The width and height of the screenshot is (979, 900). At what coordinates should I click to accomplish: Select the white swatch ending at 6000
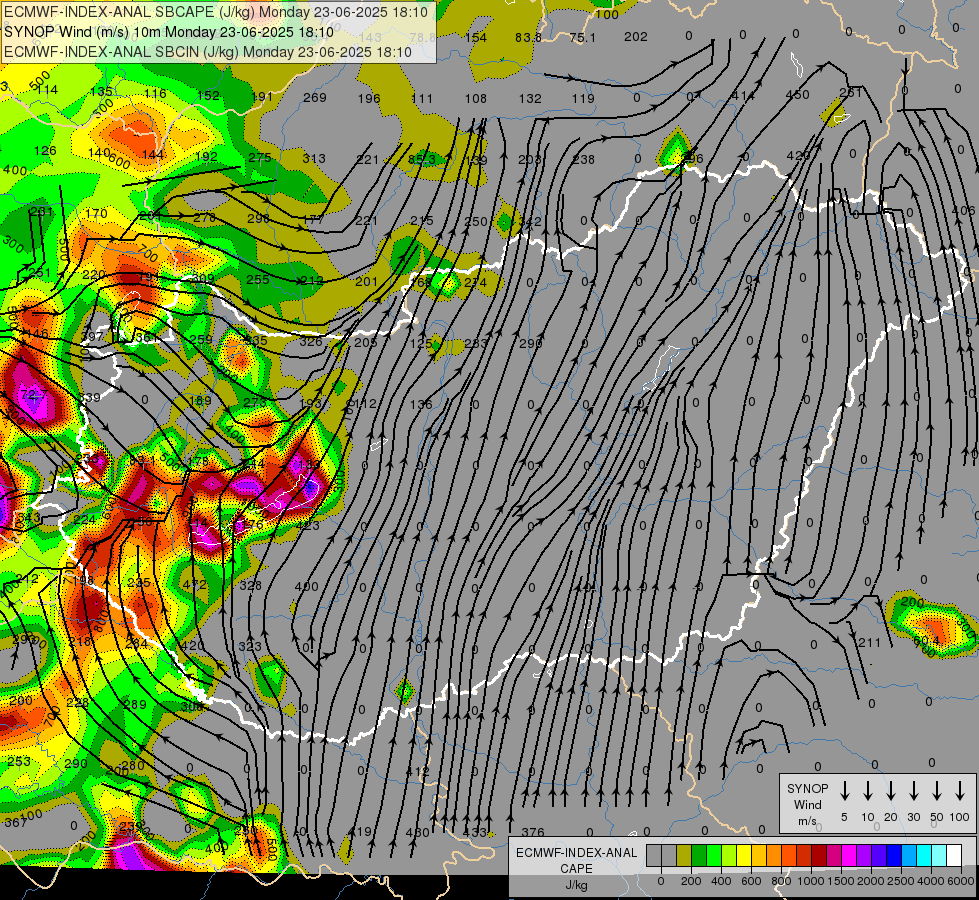pyautogui.click(x=953, y=856)
